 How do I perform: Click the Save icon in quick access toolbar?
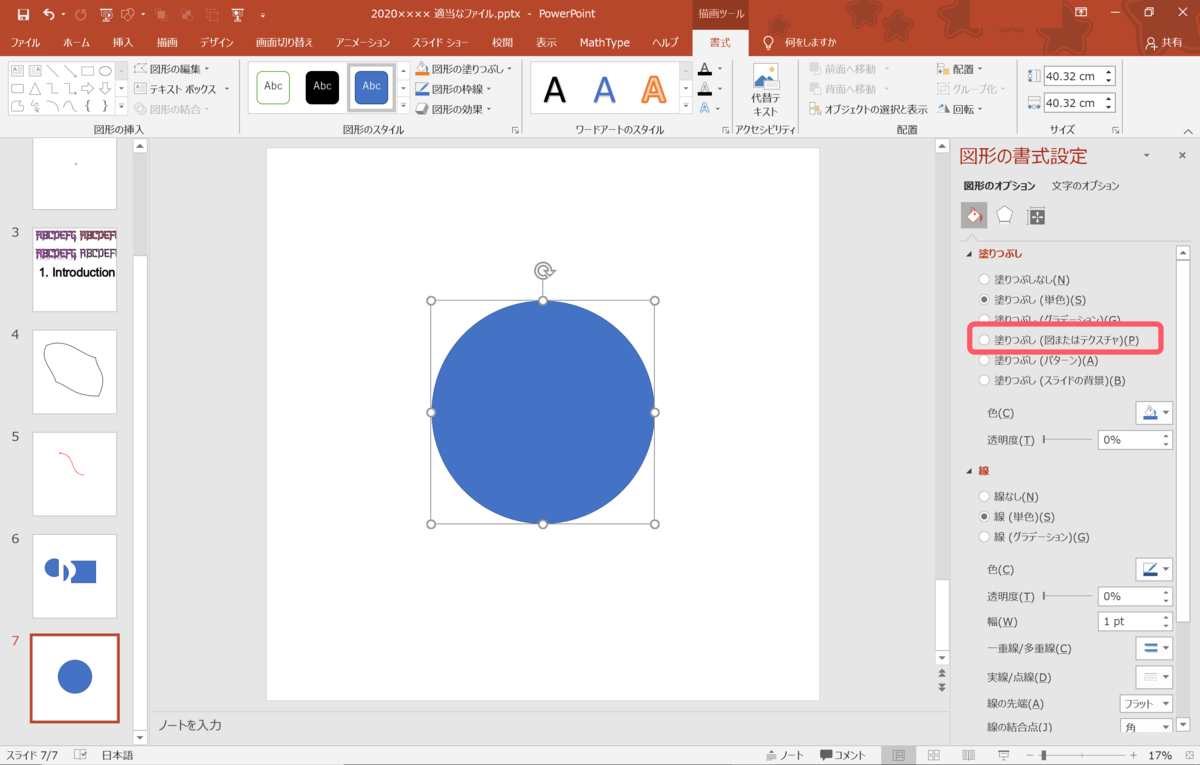(22, 15)
